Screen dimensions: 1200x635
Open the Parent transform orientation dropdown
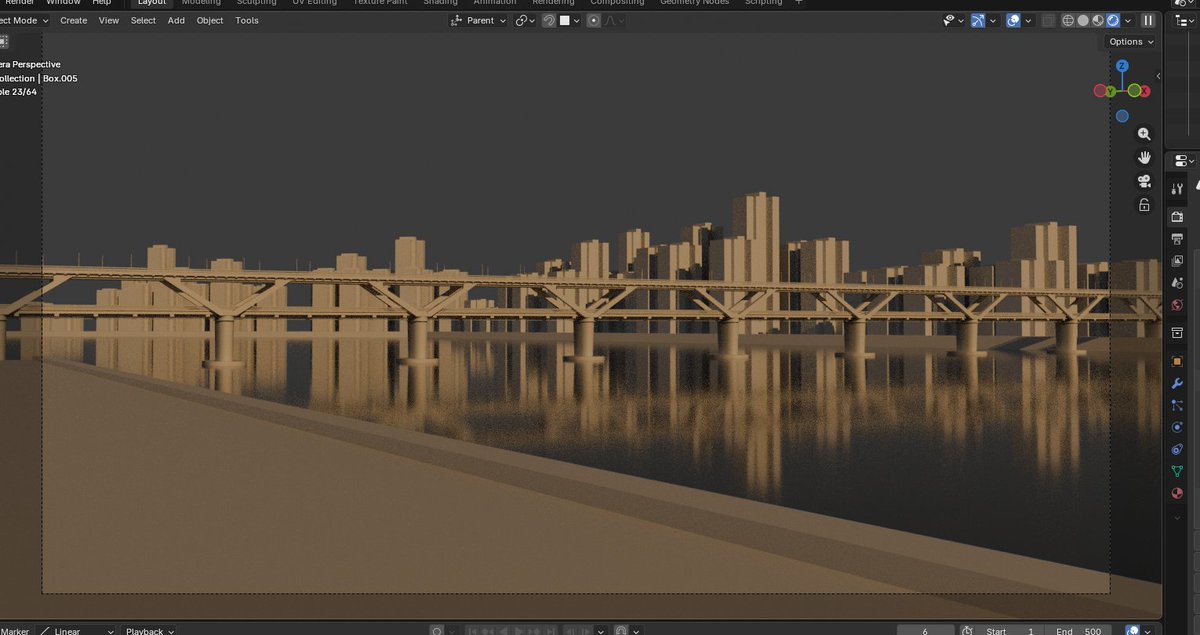pyautogui.click(x=478, y=20)
